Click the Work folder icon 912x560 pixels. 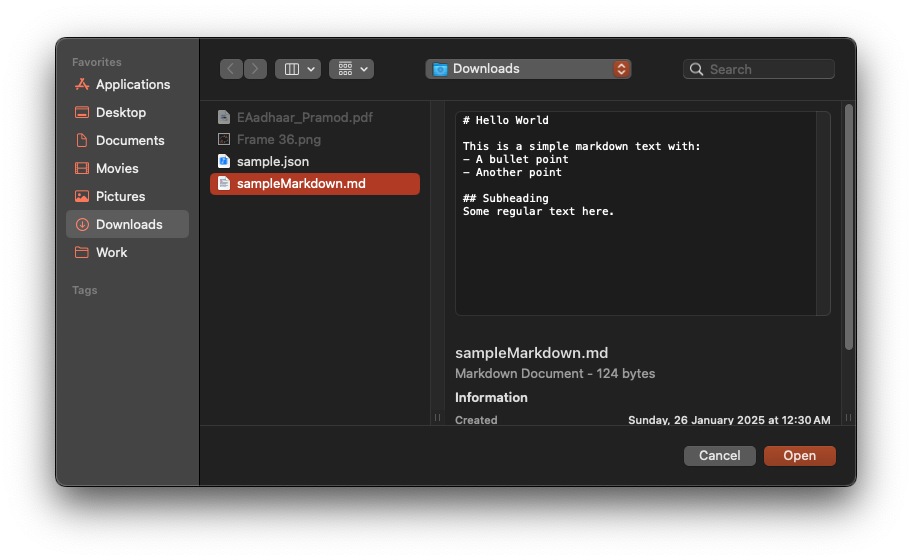[82, 252]
